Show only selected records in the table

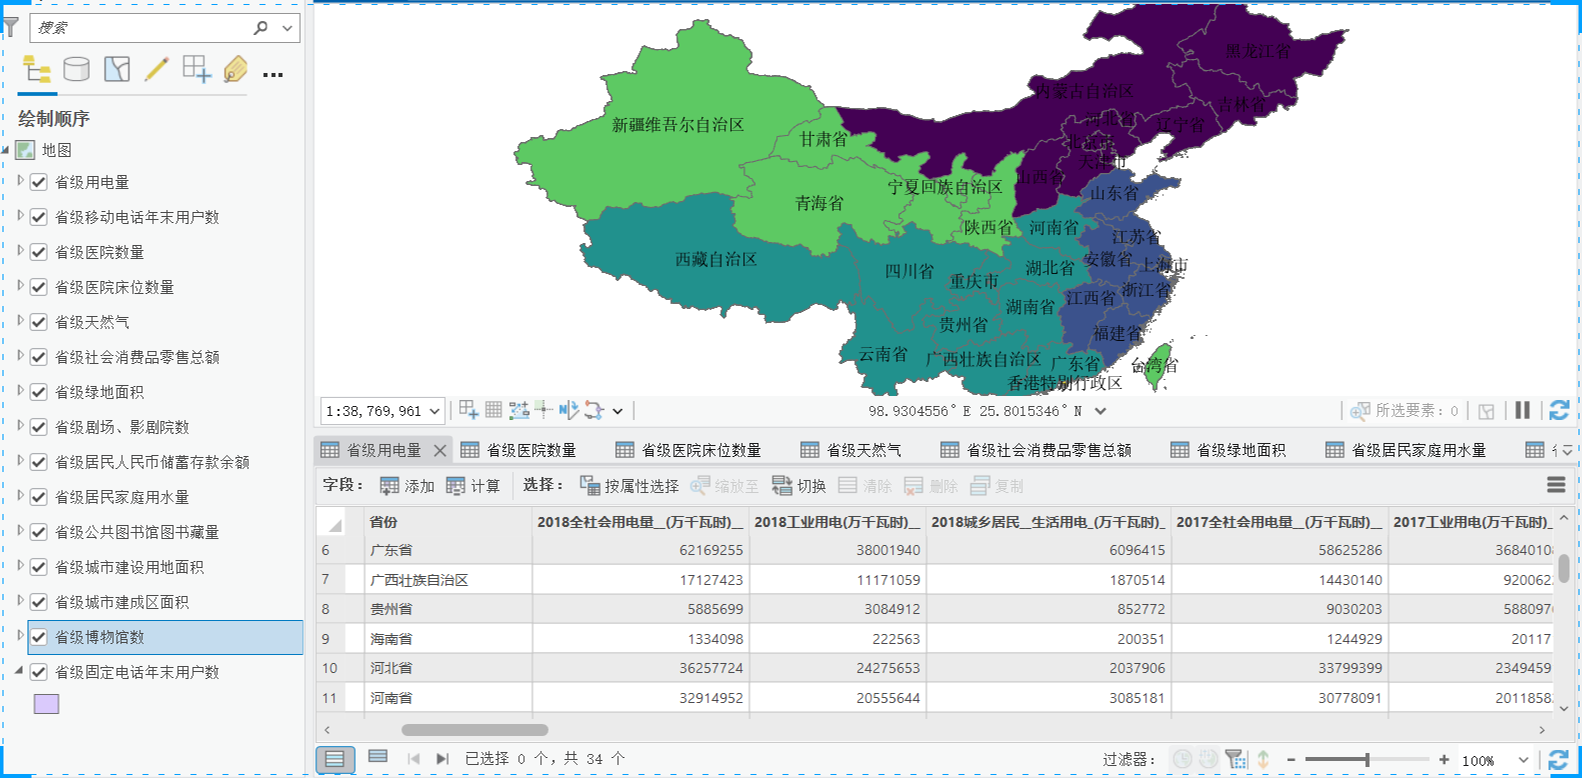pyautogui.click(x=378, y=758)
